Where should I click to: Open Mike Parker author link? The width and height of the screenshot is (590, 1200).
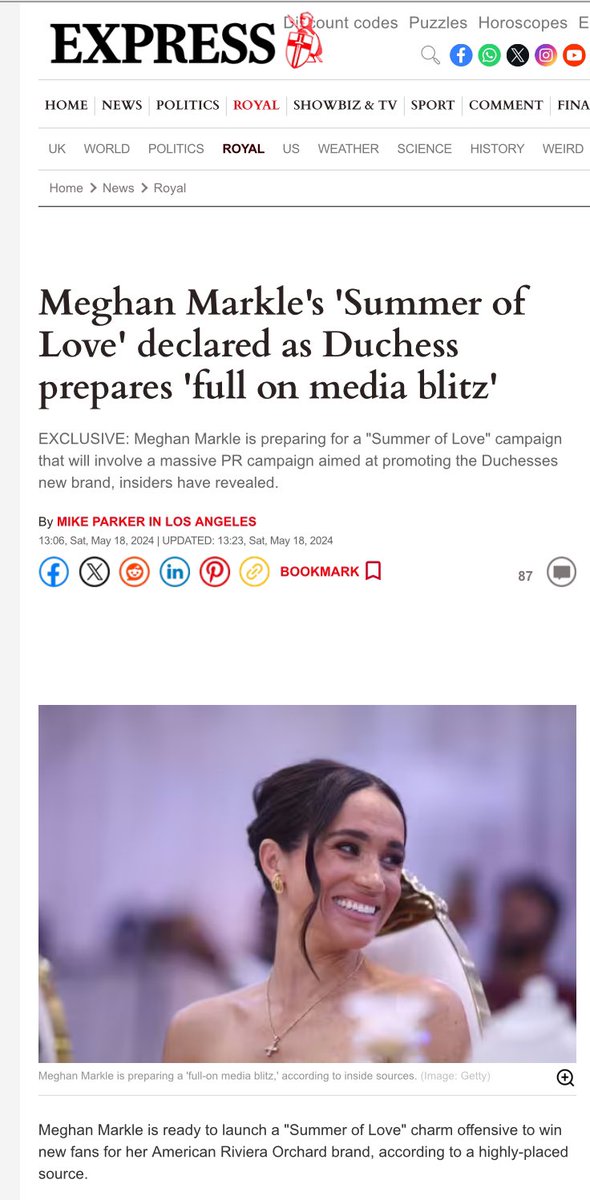pyautogui.click(x=156, y=522)
